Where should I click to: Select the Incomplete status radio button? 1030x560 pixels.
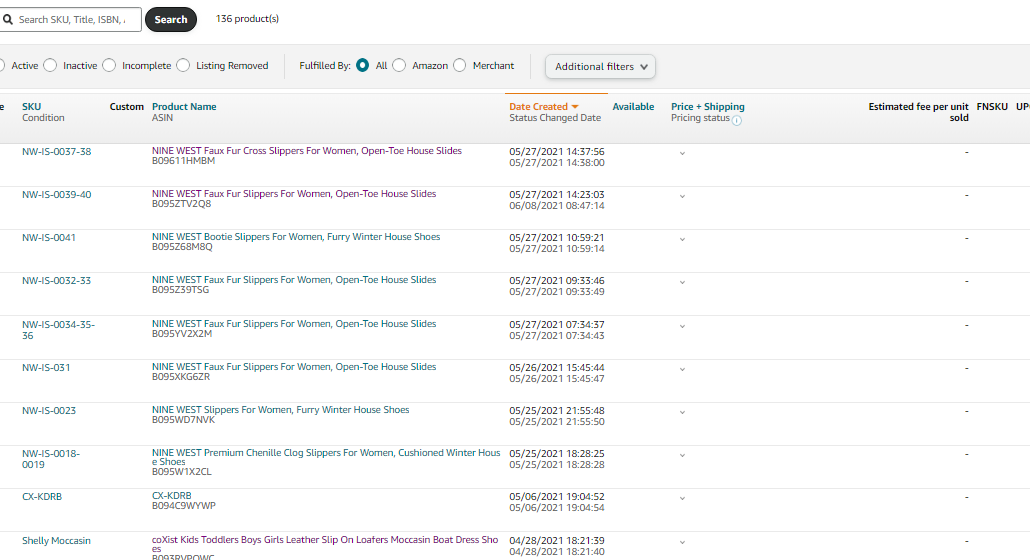[x=109, y=65]
